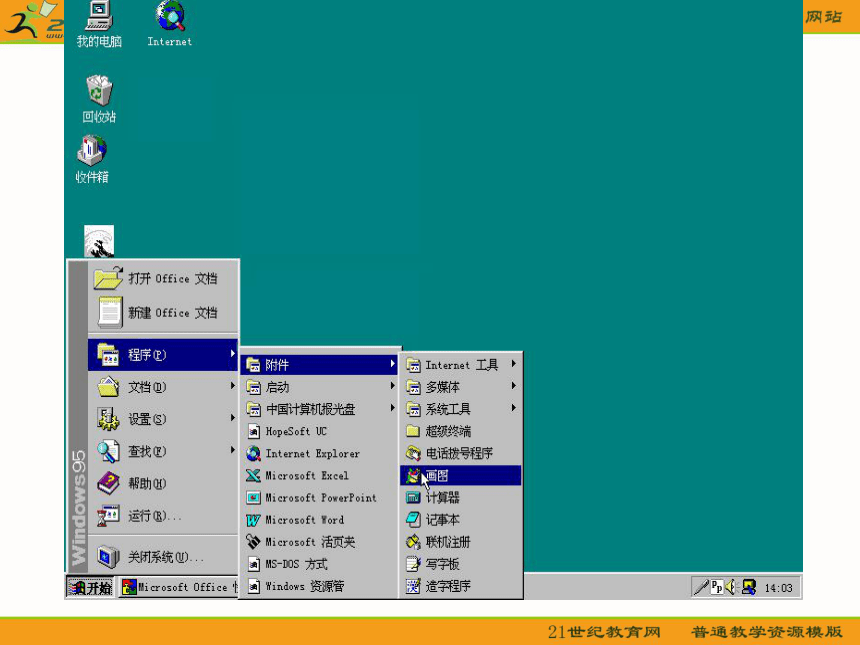The height and width of the screenshot is (645, 860).
Task: Open Windows 资源管理器 entry
Action: 319,586
